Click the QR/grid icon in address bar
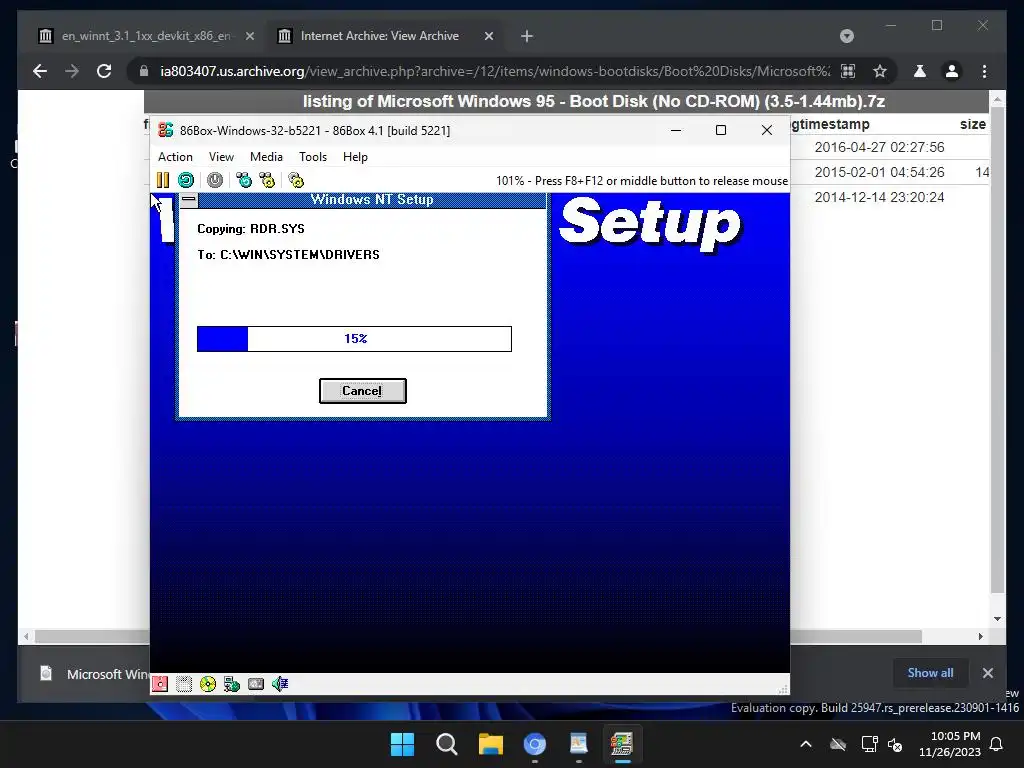This screenshot has height=768, width=1024. 848,71
